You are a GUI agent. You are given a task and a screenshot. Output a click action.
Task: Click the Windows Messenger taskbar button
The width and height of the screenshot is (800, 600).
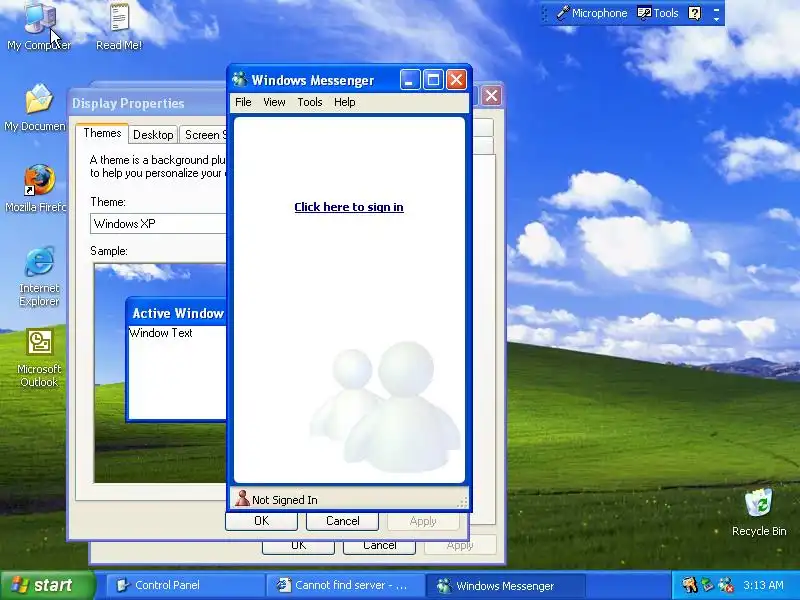[506, 586]
